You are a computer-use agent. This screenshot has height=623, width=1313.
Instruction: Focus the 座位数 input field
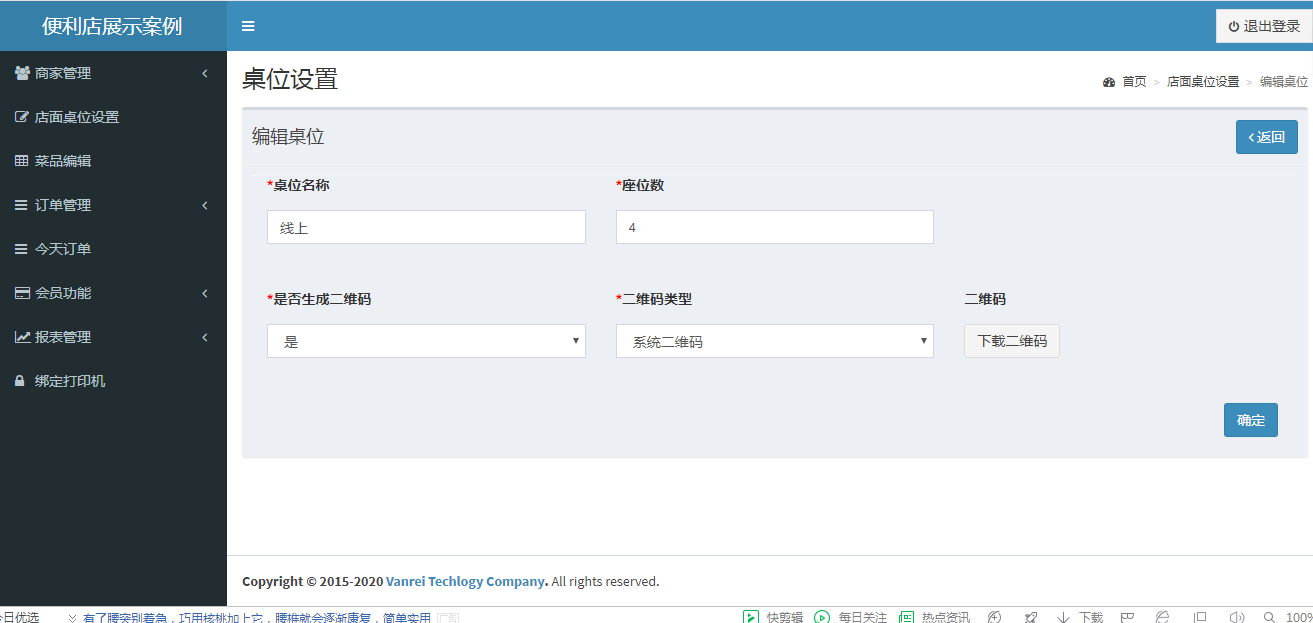[775, 227]
